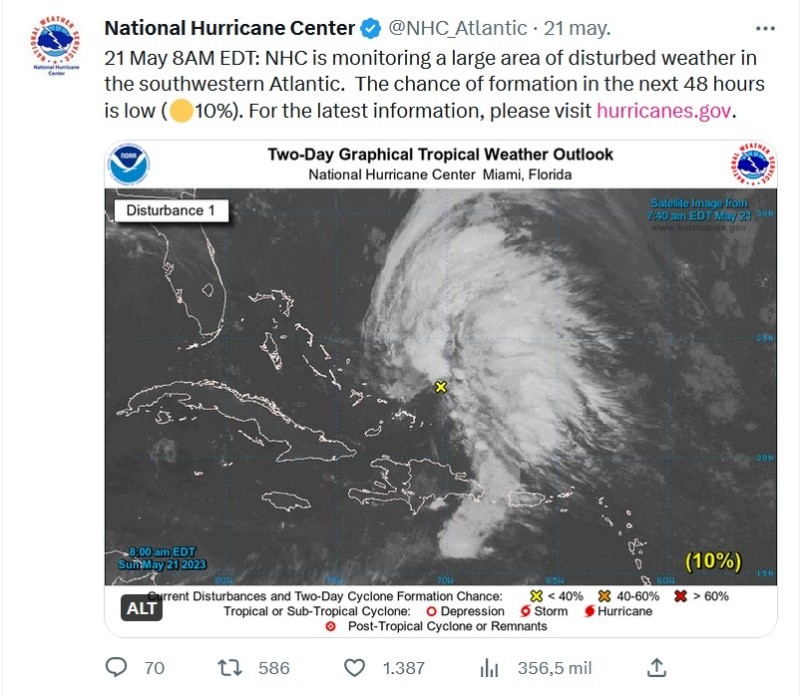Open the National Hurricane Center profile name
800x696 pixels.
click(x=229, y=26)
